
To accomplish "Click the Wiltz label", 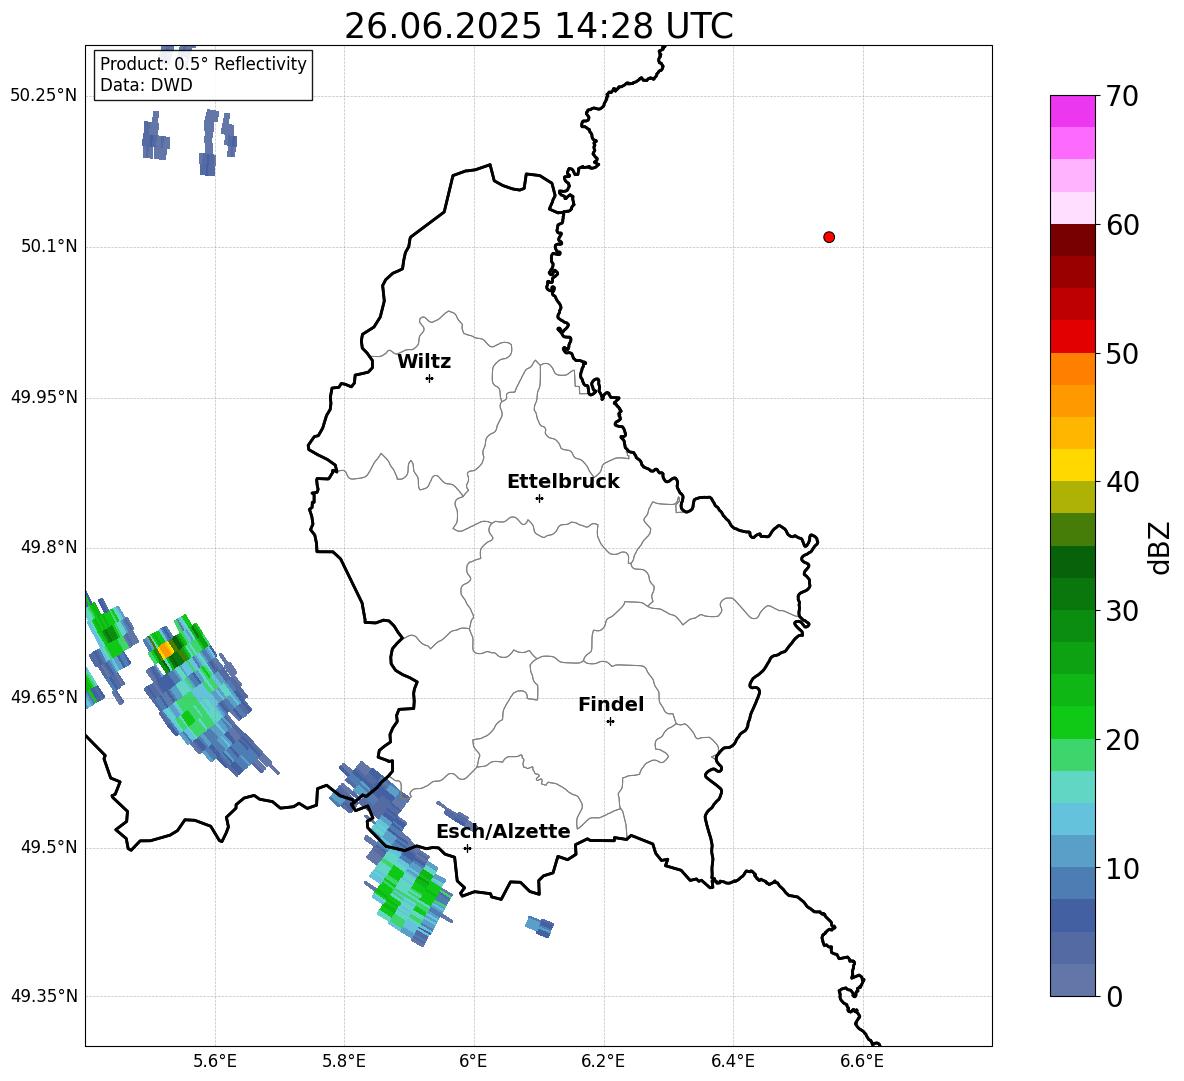I will coord(424,362).
